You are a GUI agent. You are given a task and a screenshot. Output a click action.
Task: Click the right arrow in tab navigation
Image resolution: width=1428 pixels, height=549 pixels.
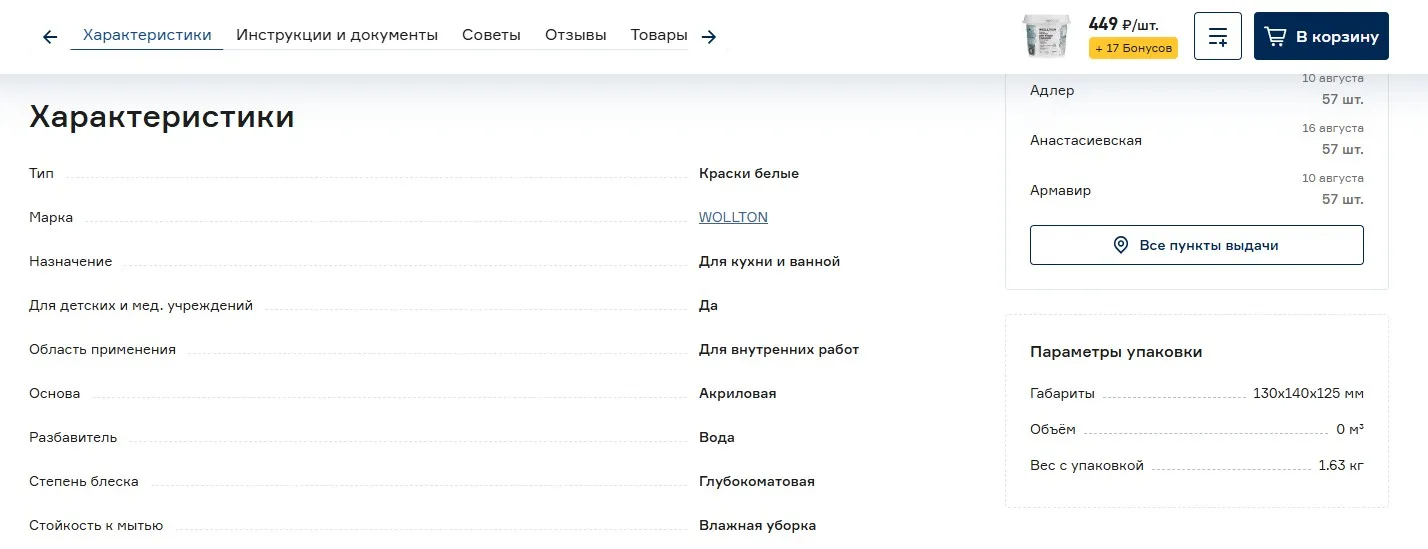709,37
